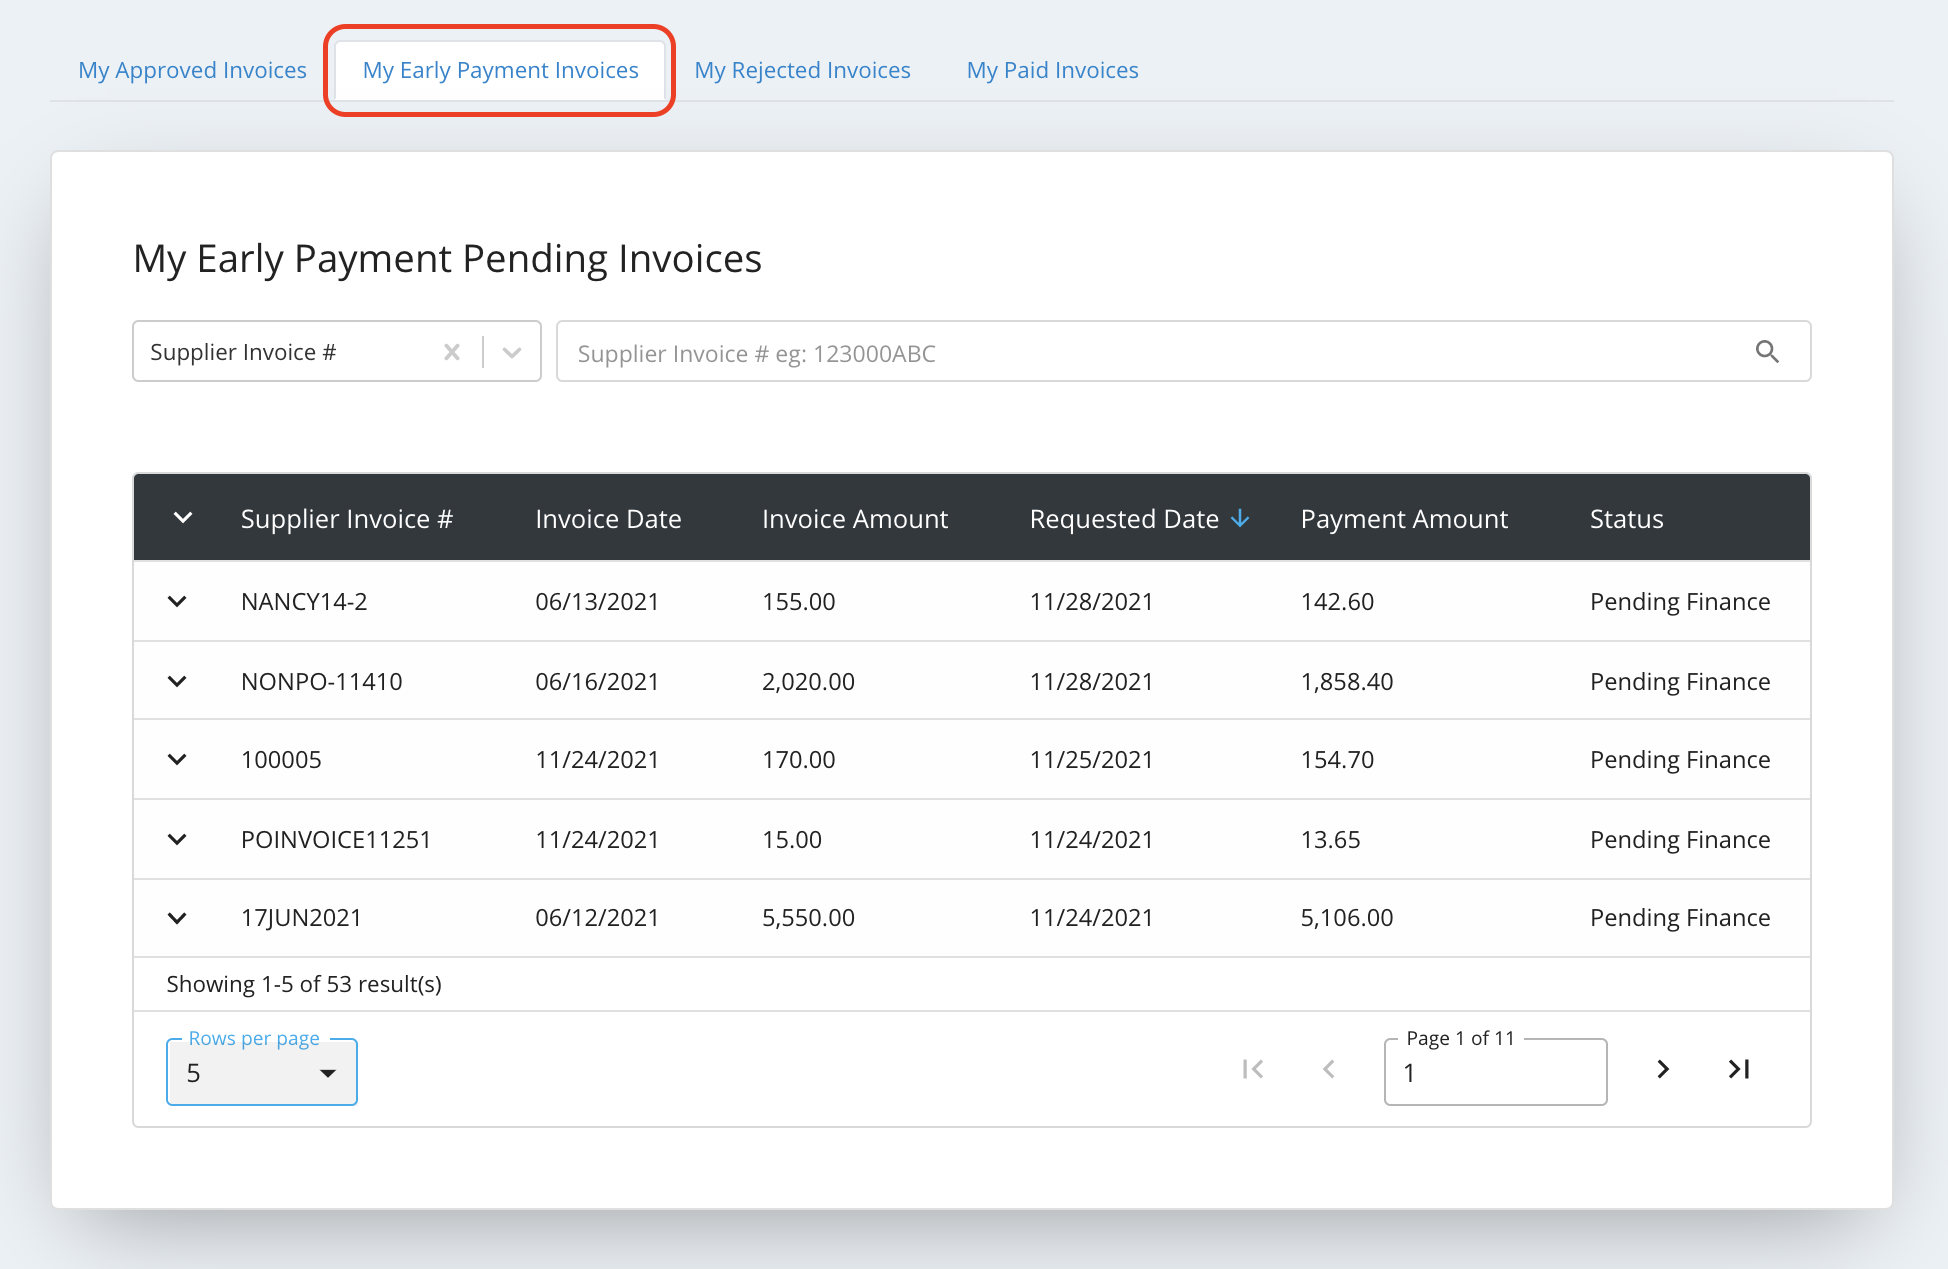Expand the POINVOICE11251 invoice row
The image size is (1948, 1269).
177,839
